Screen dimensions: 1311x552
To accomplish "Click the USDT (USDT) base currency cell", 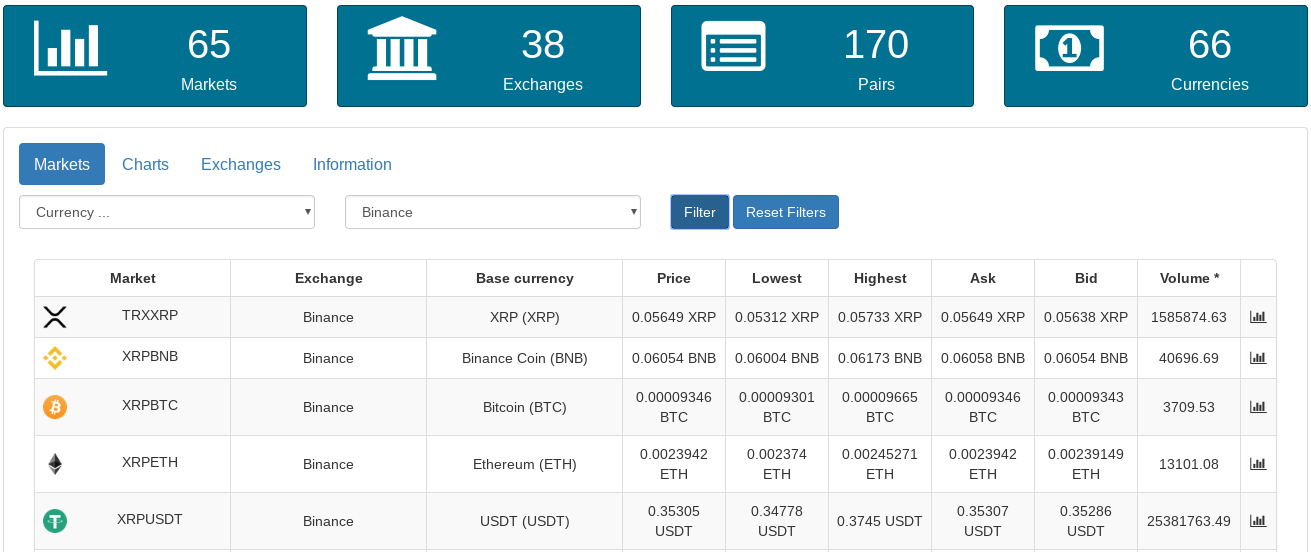I will (525, 521).
